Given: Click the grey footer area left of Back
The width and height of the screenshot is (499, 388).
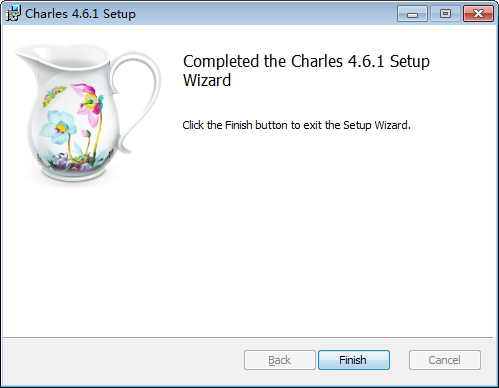Looking at the screenshot, I should pos(123,360).
